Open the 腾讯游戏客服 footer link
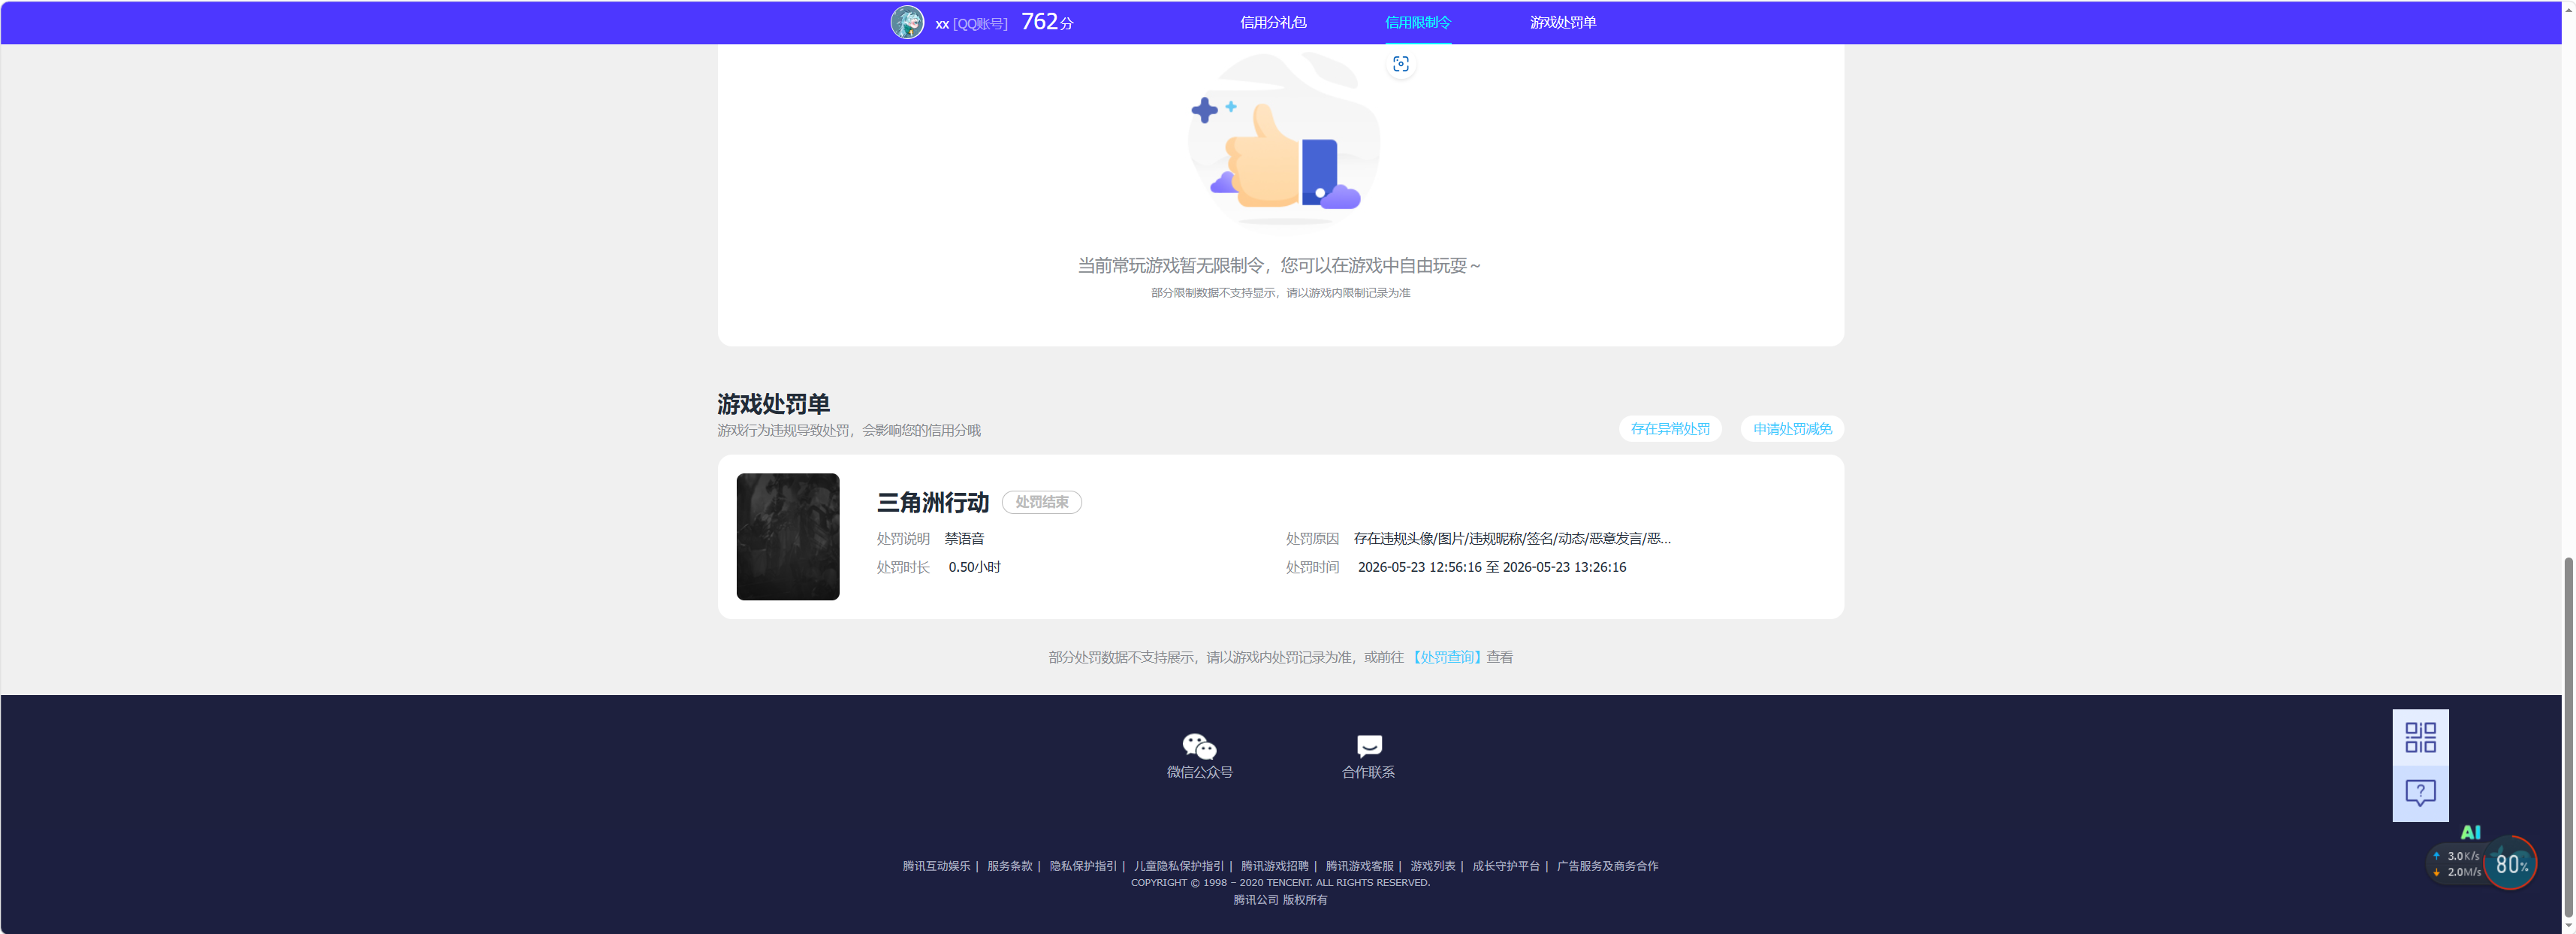This screenshot has height=934, width=2576. click(x=1359, y=866)
